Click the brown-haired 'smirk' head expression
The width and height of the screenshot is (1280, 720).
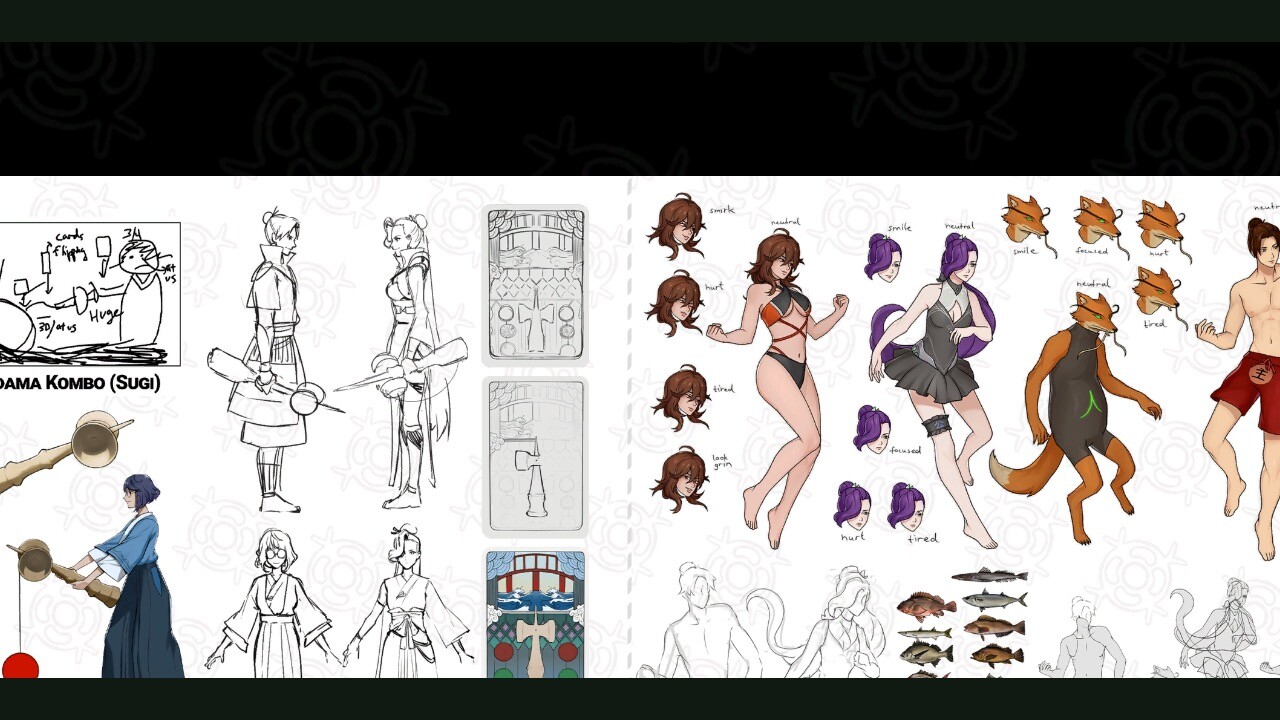678,227
